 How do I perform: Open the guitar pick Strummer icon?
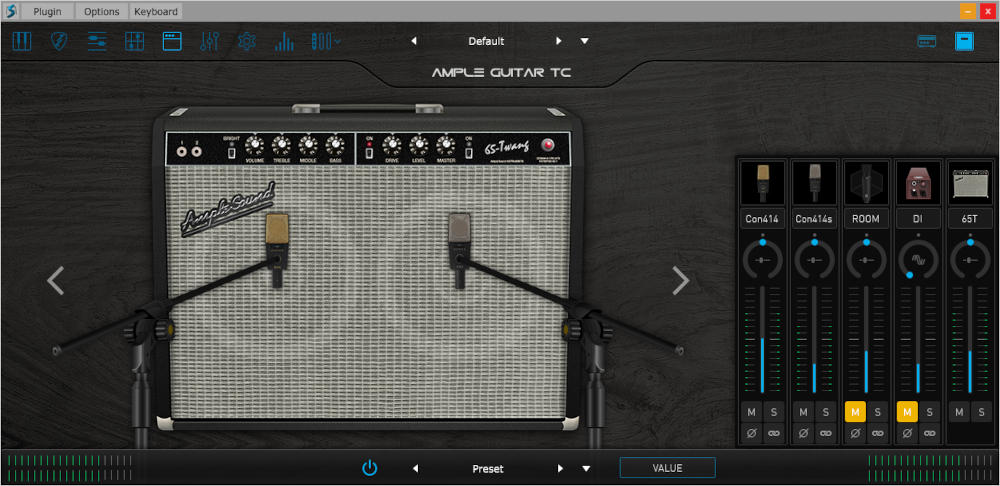(x=59, y=41)
